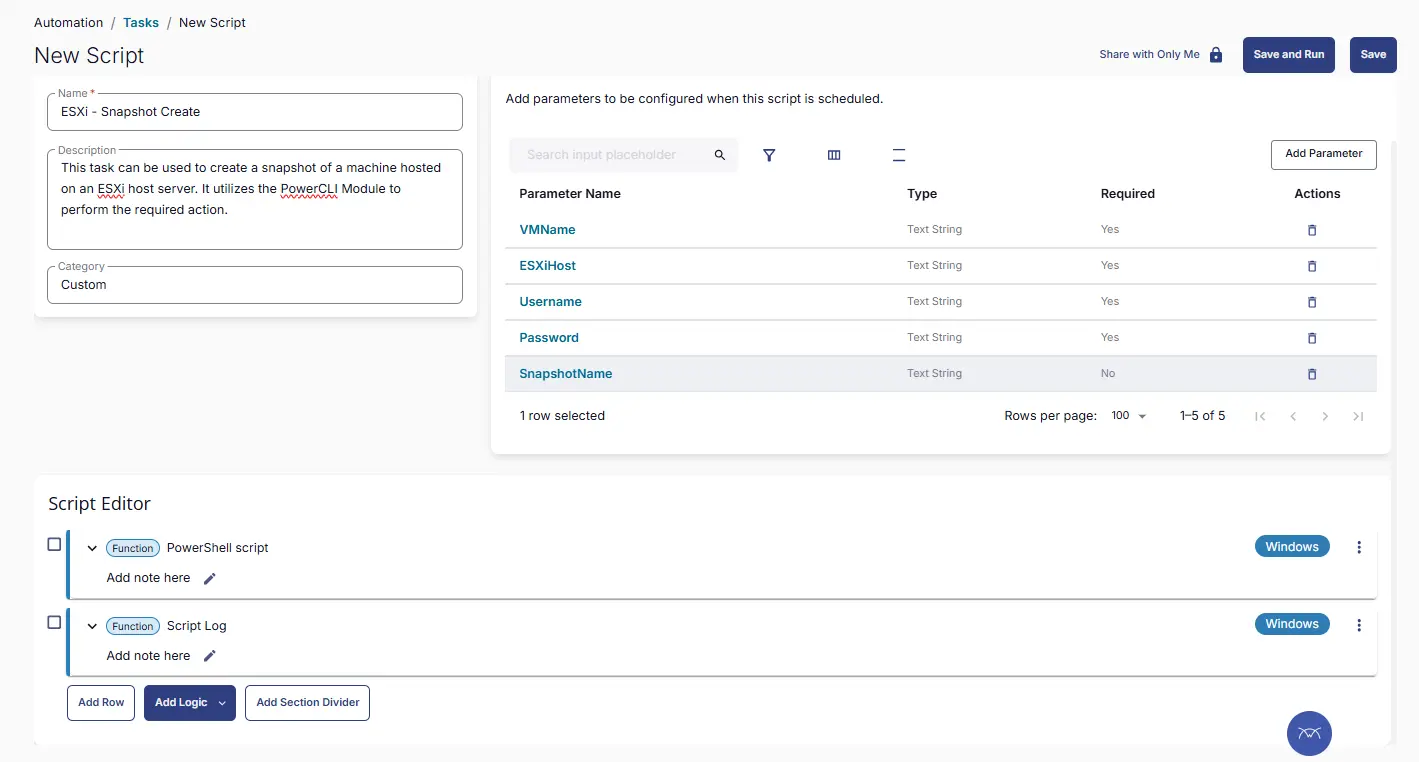Check the PowerShell script row checkbox
Screen dimensions: 1419x762
tap(55, 545)
